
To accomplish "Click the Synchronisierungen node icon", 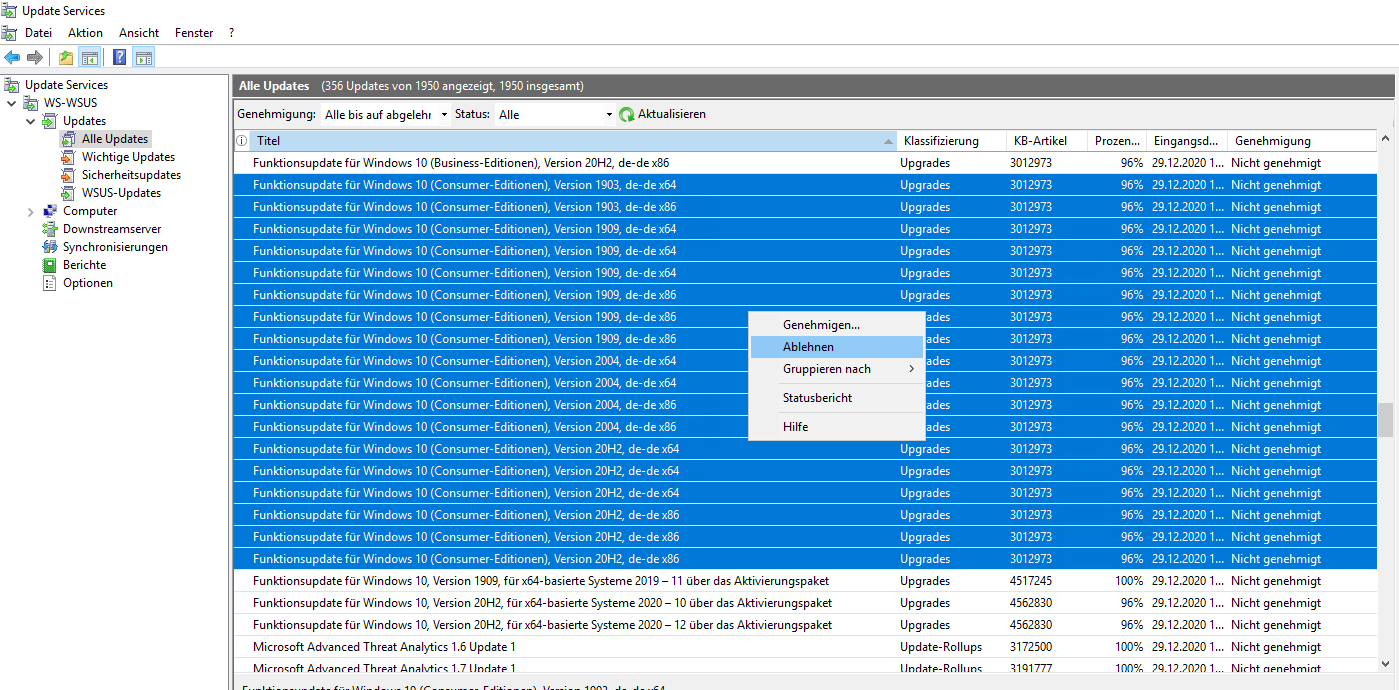I will point(50,247).
